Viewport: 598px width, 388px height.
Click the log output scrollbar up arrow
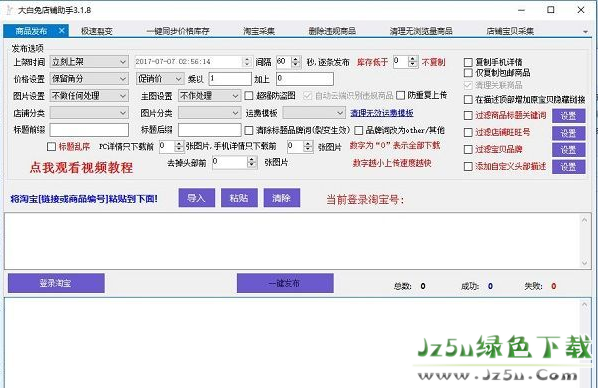click(585, 305)
